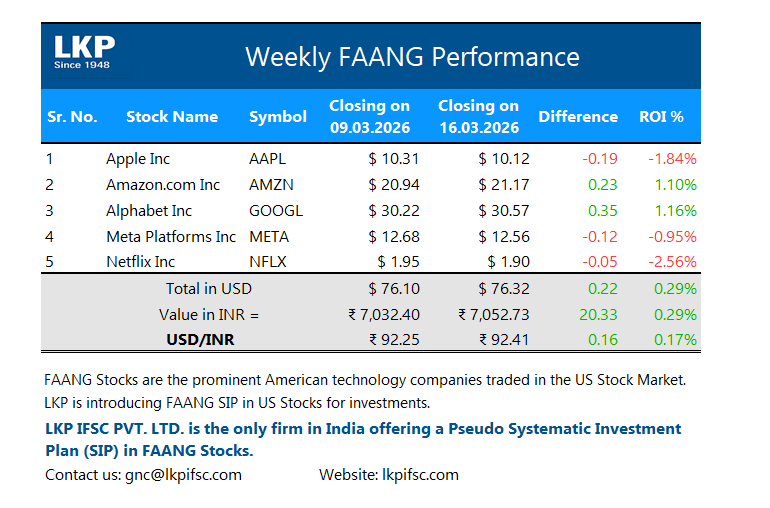Select the Netflix Inc stock name

141,262
